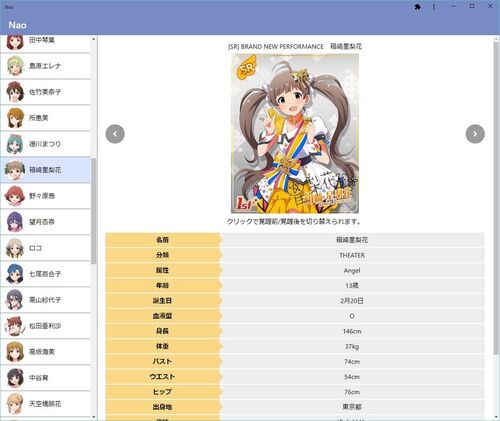Click the 出身地 label cell

pos(163,407)
